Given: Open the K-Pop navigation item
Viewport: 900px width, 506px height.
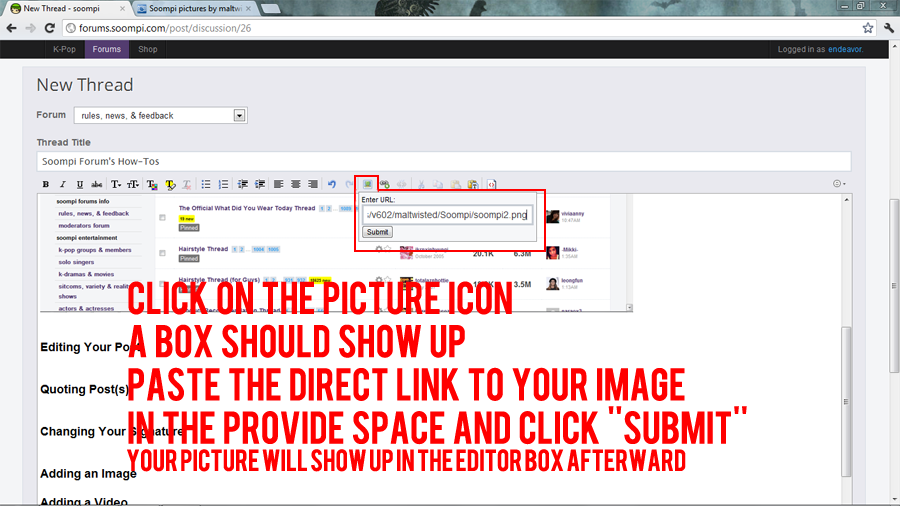Looking at the screenshot, I should [64, 49].
